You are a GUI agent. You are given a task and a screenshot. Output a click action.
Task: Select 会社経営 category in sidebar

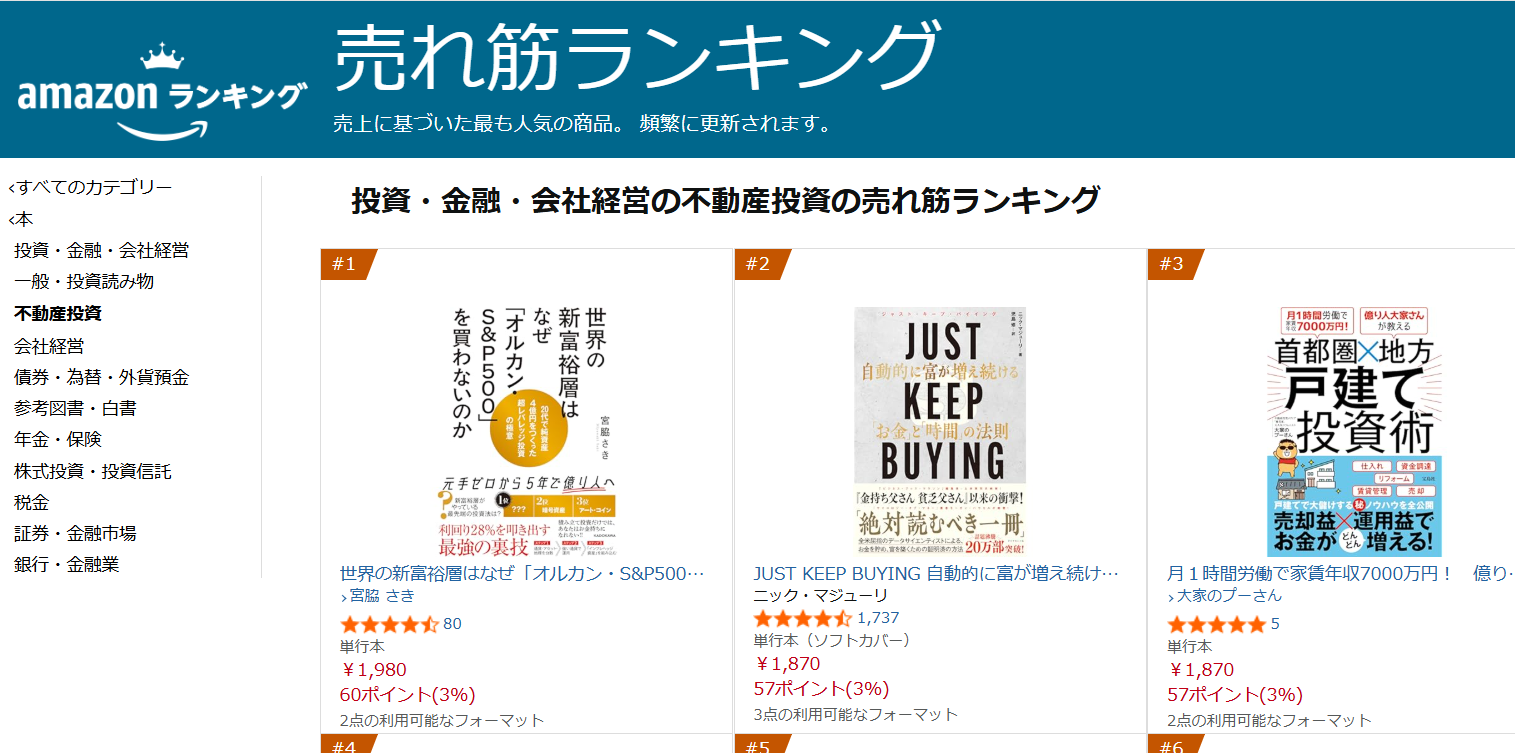(49, 346)
